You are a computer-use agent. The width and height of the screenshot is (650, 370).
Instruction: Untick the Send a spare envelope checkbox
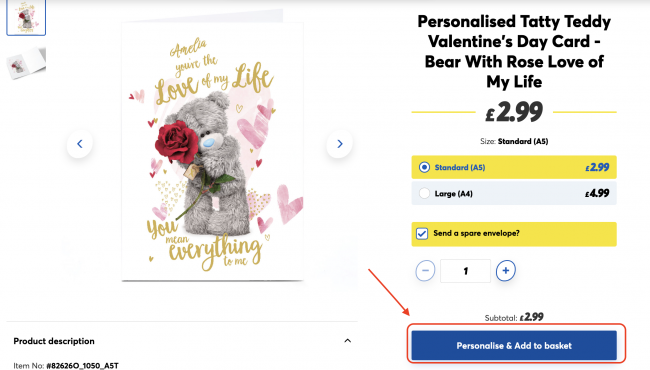[422, 234]
